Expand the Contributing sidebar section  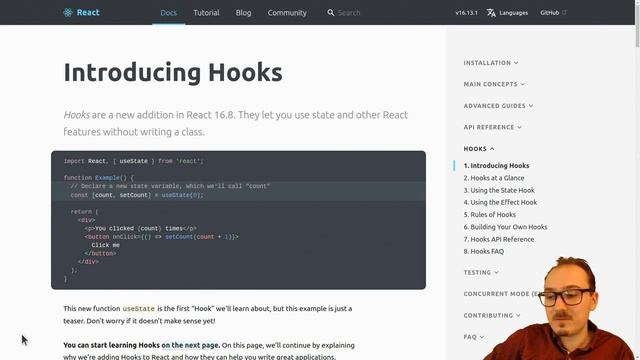click(x=492, y=316)
